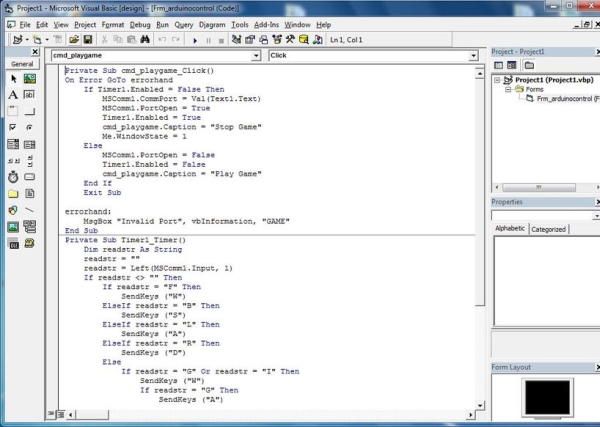Select the DirListBox folder control in toolbox

pyautogui.click(x=13, y=194)
